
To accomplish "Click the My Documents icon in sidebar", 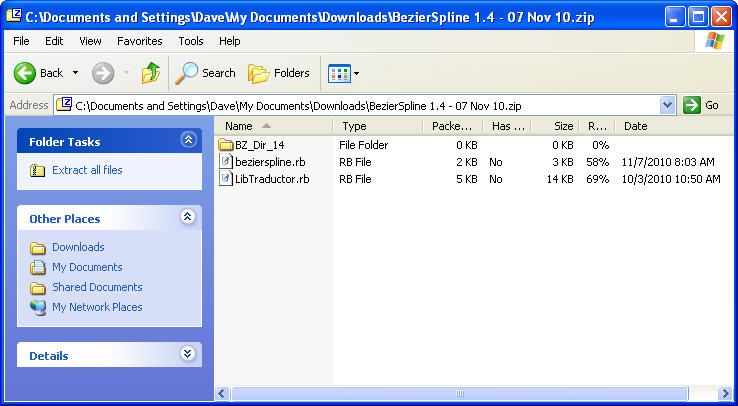I will tap(38, 268).
